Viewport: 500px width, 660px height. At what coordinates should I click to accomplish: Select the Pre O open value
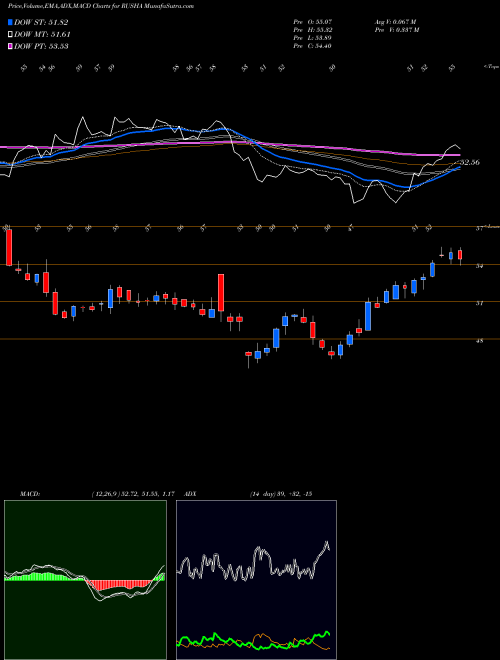(313, 22)
